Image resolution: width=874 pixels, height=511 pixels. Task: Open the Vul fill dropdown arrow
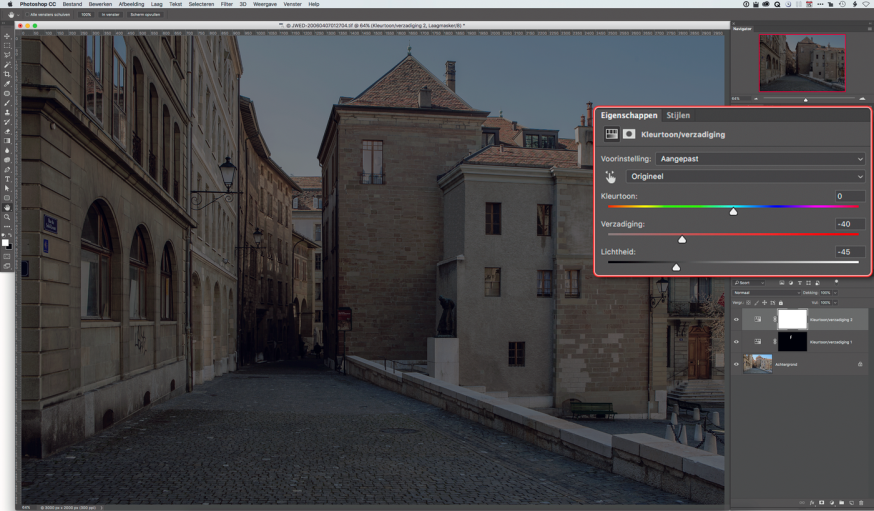coord(836,303)
